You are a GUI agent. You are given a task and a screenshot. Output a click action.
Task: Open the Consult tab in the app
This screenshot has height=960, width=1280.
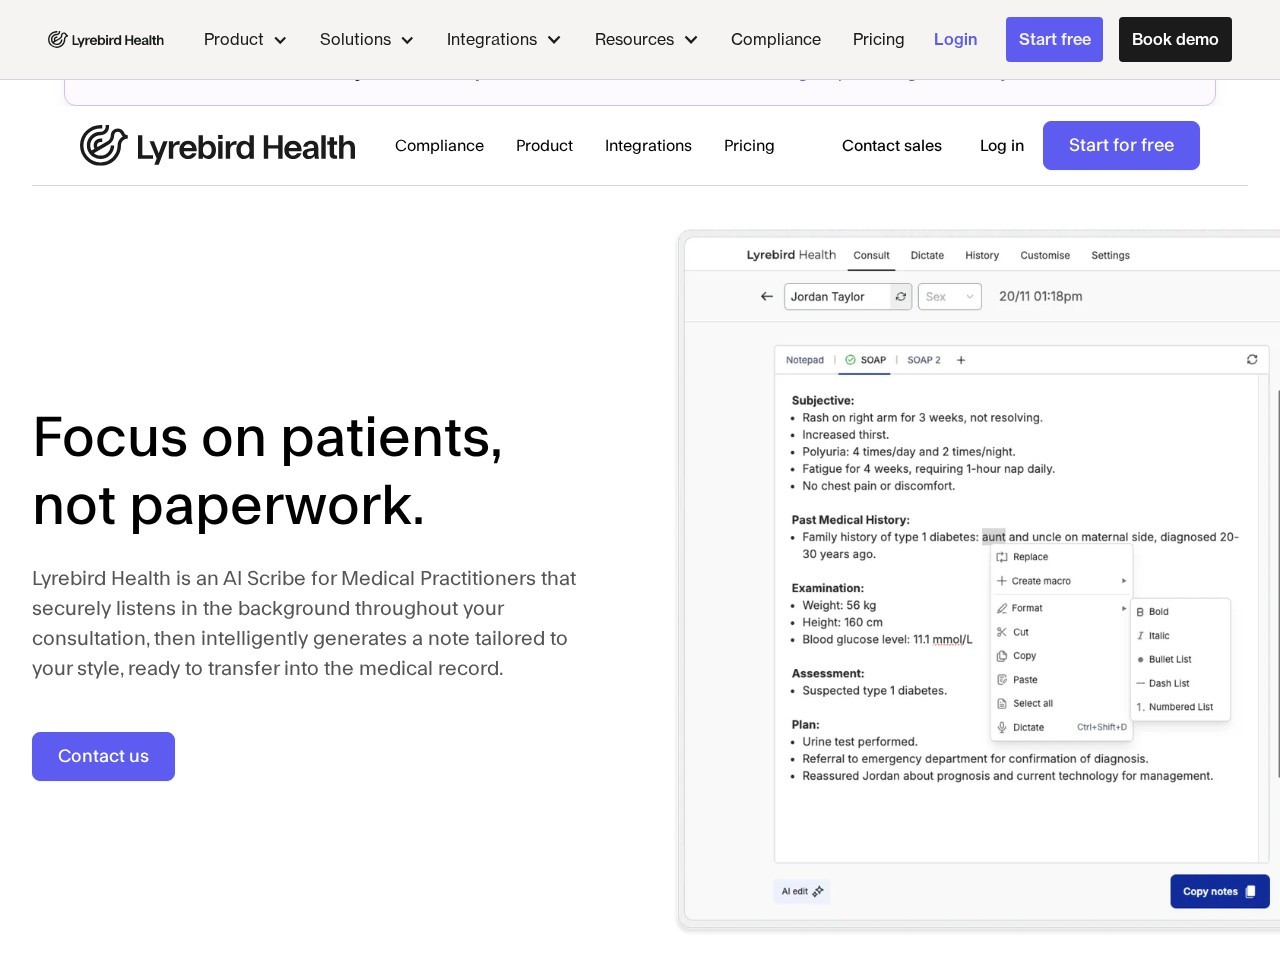coord(871,256)
